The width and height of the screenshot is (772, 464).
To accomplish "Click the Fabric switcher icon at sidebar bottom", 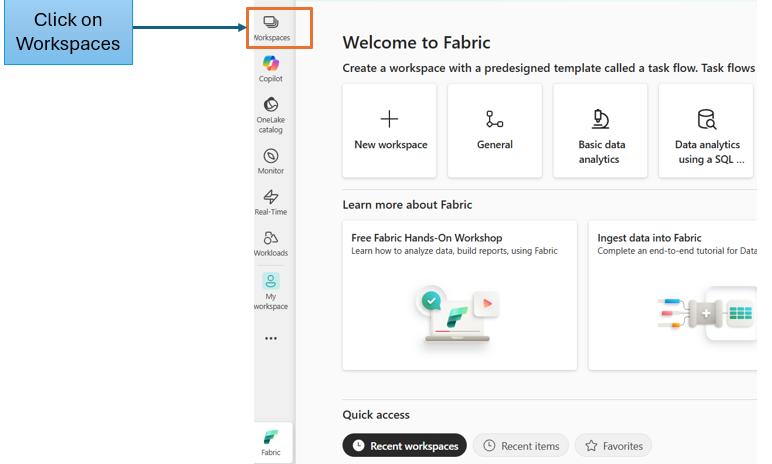I will (x=271, y=442).
